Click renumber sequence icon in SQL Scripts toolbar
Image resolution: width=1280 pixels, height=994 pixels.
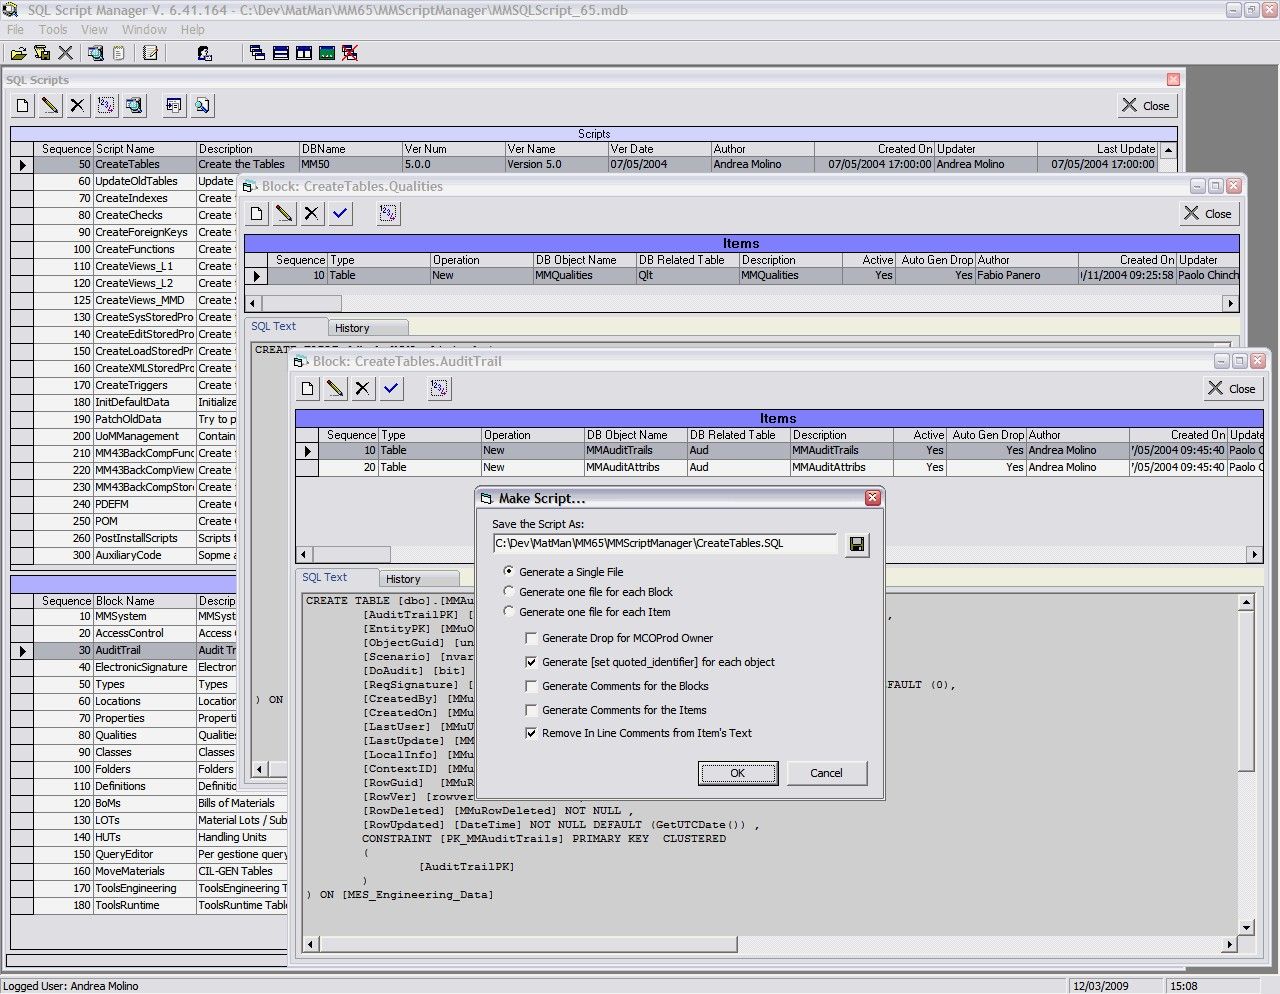click(x=106, y=105)
